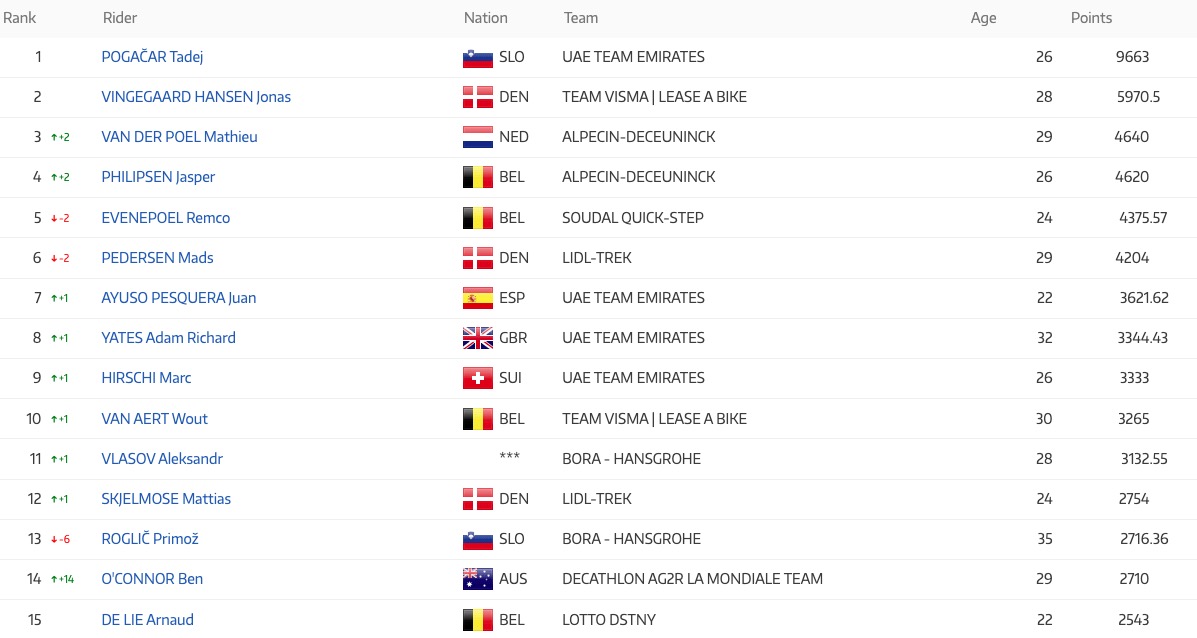Image resolution: width=1197 pixels, height=638 pixels.
Task: Click Netherlands flag in Van der Poel row
Action: pos(477,138)
